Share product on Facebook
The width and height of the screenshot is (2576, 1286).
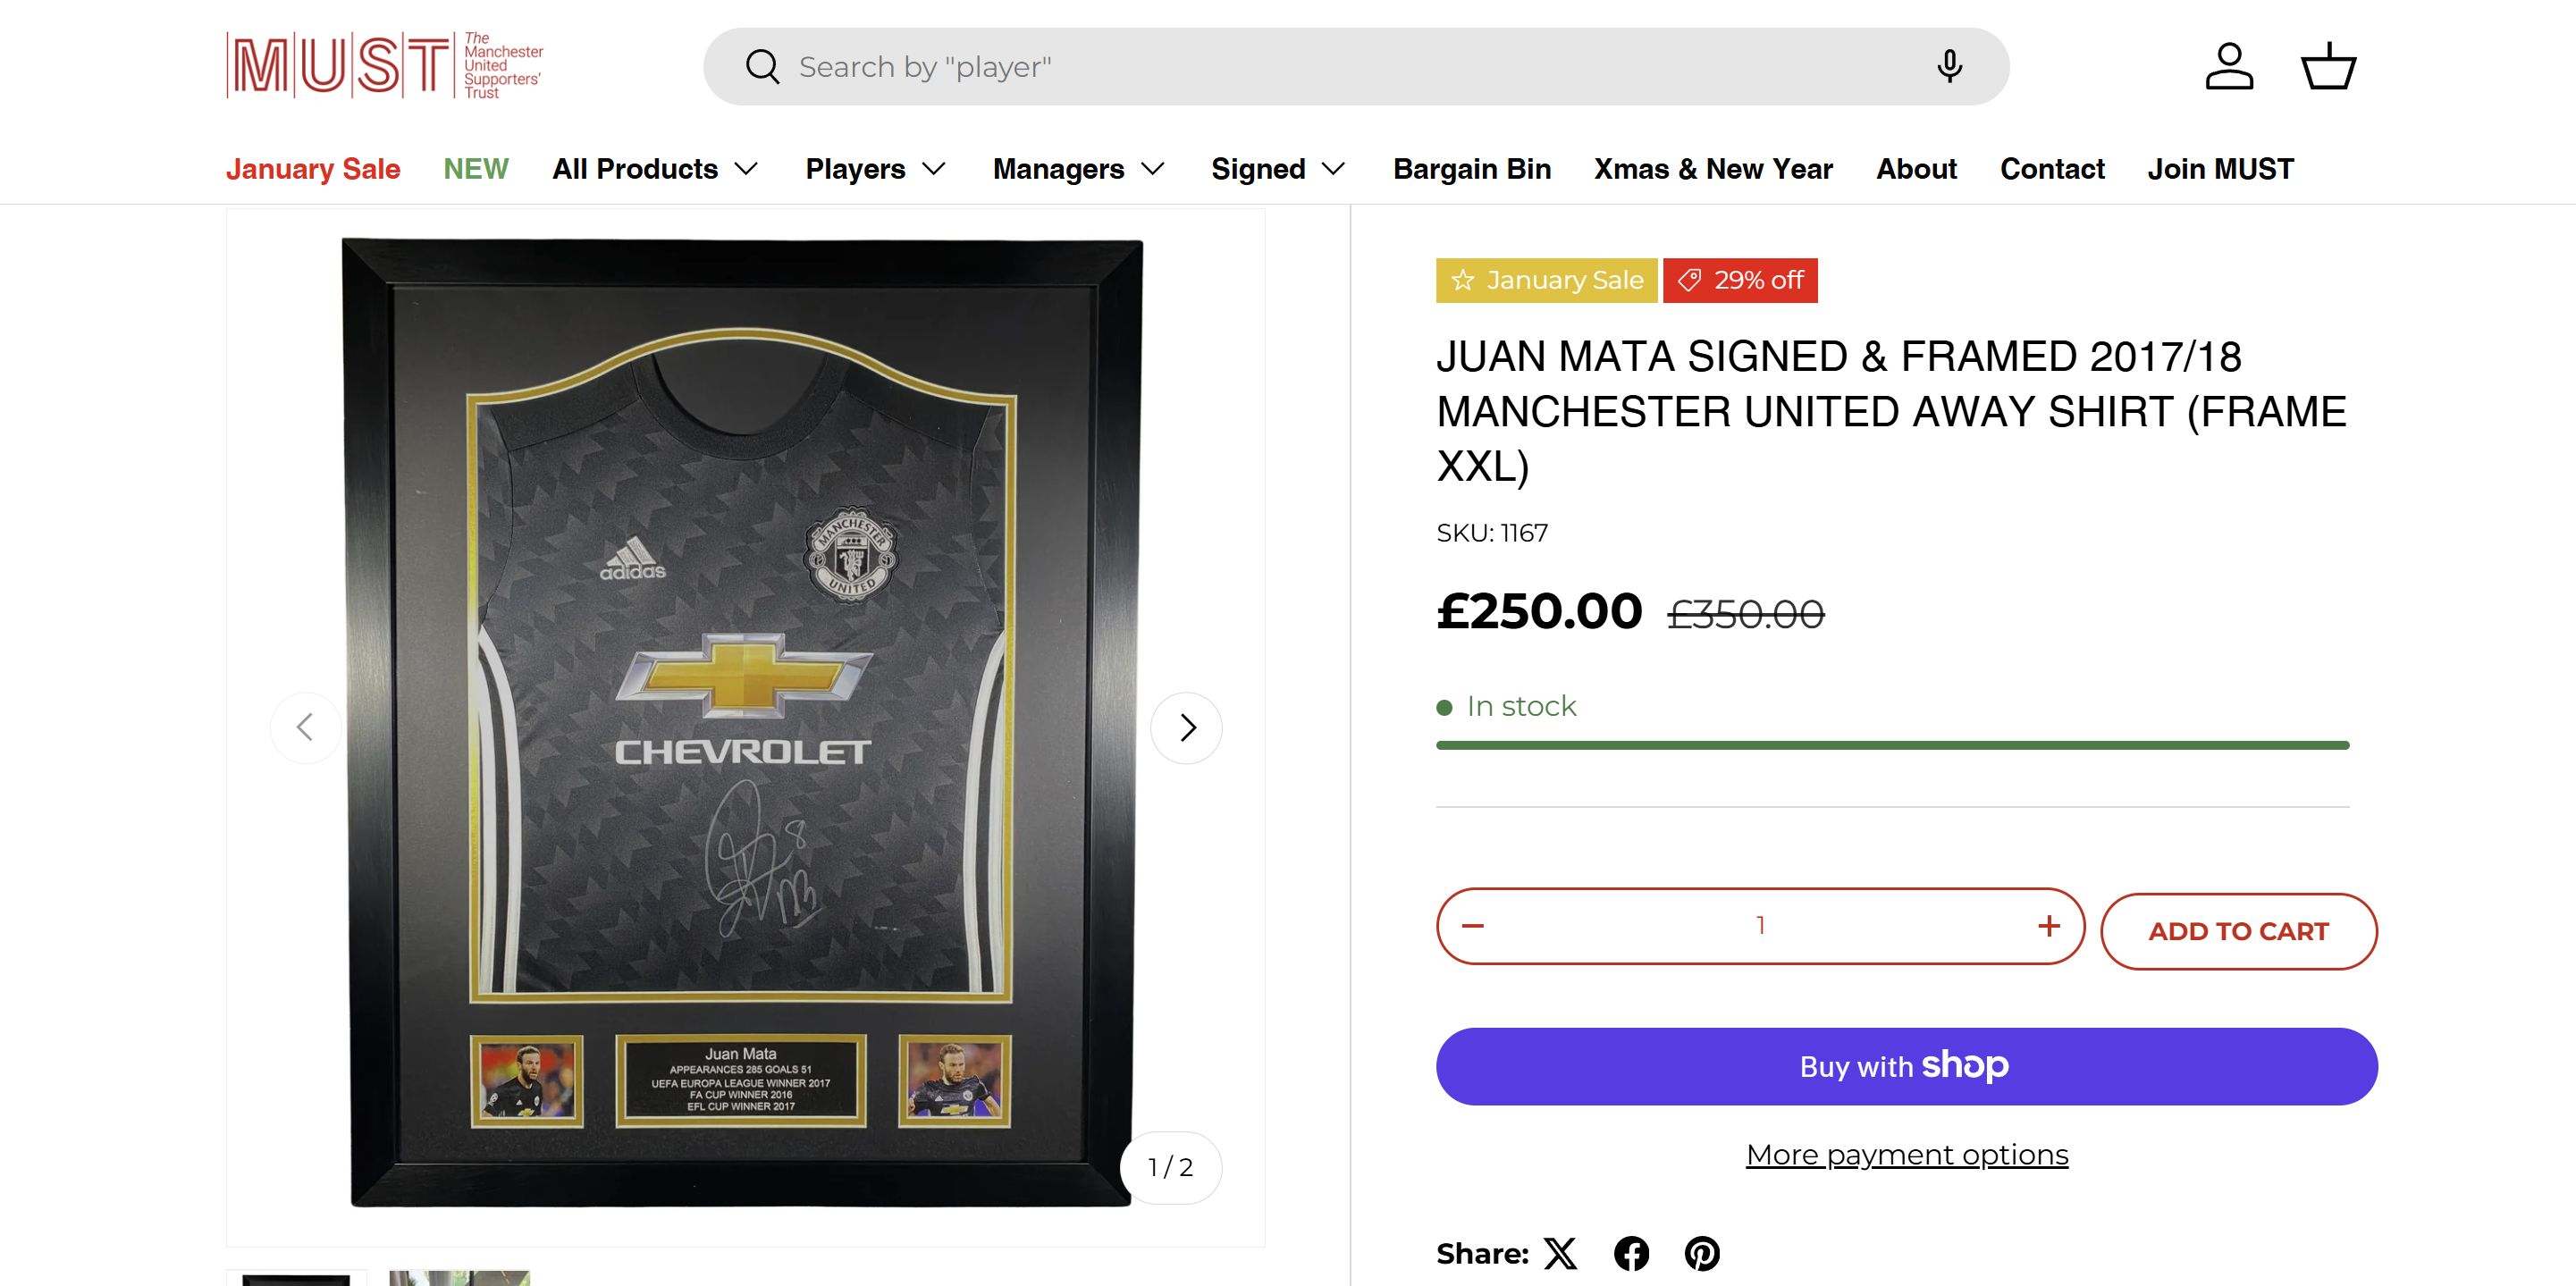point(1631,1253)
